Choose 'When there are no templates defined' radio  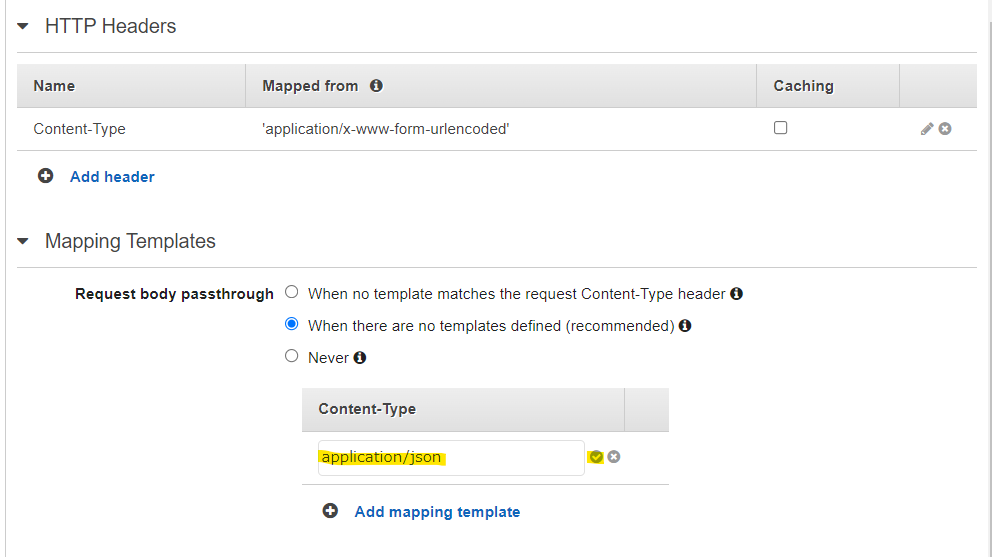292,324
